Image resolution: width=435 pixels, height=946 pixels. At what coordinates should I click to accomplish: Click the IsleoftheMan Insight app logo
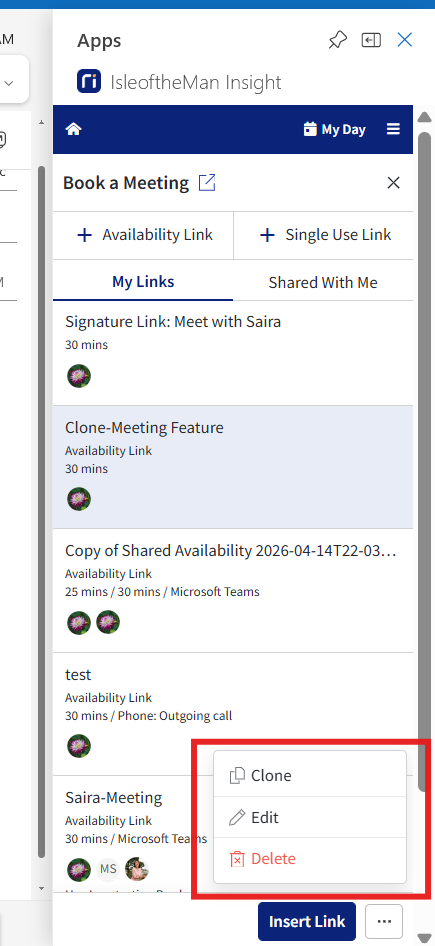tap(89, 81)
